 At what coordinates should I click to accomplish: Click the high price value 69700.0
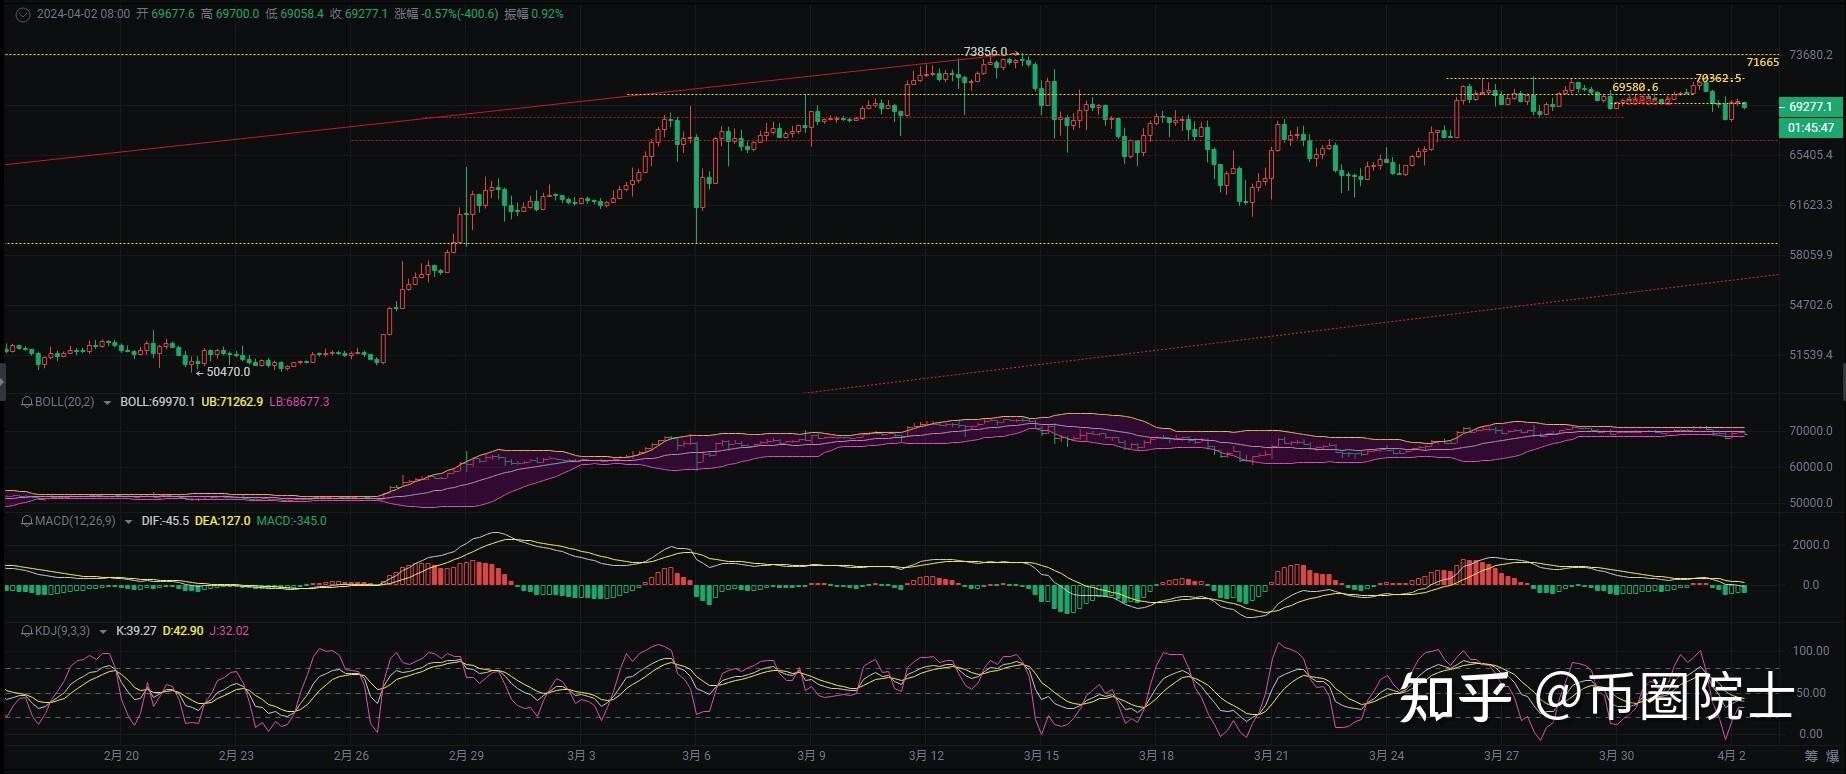tap(238, 14)
